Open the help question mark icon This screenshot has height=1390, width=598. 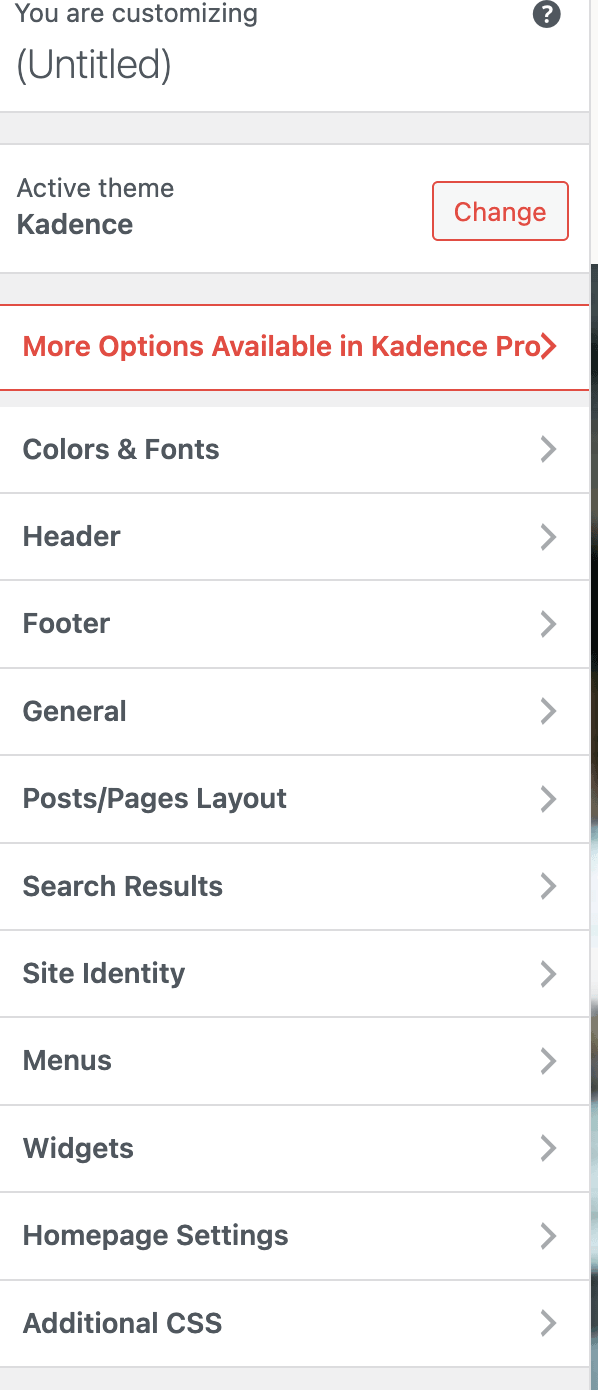(546, 15)
